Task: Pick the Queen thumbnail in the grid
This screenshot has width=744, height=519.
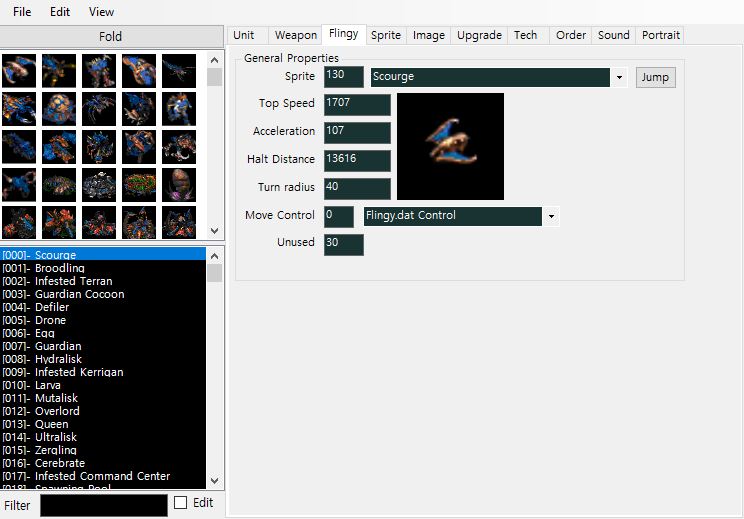Action: tap(139, 147)
